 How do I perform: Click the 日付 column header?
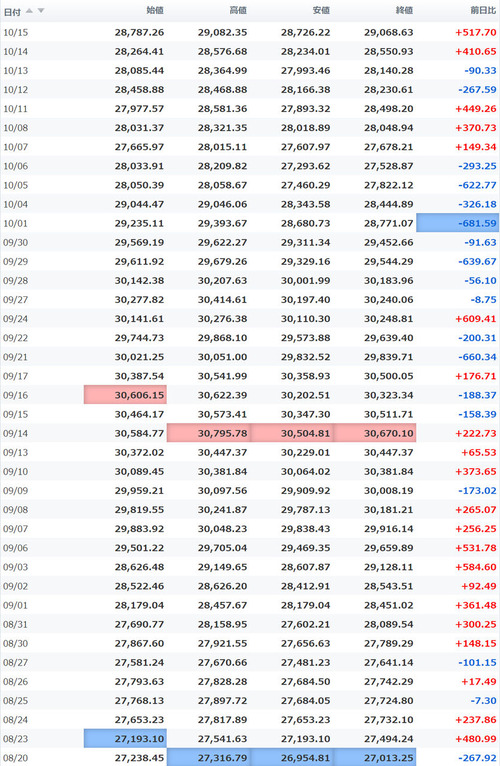[x=12, y=11]
